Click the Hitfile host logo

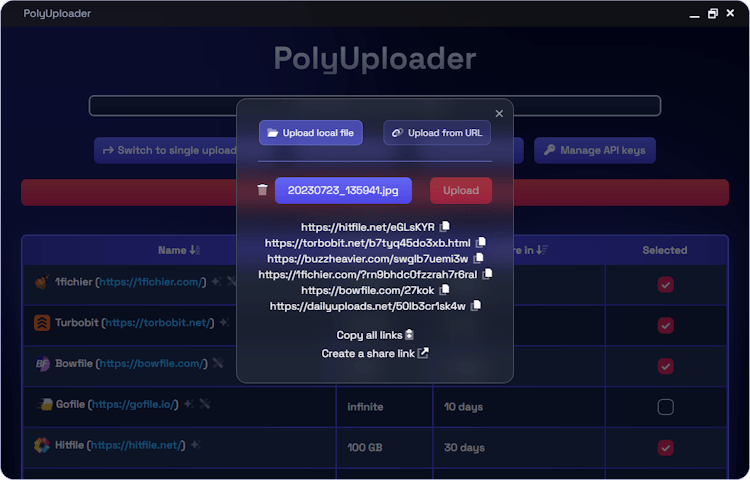(x=42, y=445)
